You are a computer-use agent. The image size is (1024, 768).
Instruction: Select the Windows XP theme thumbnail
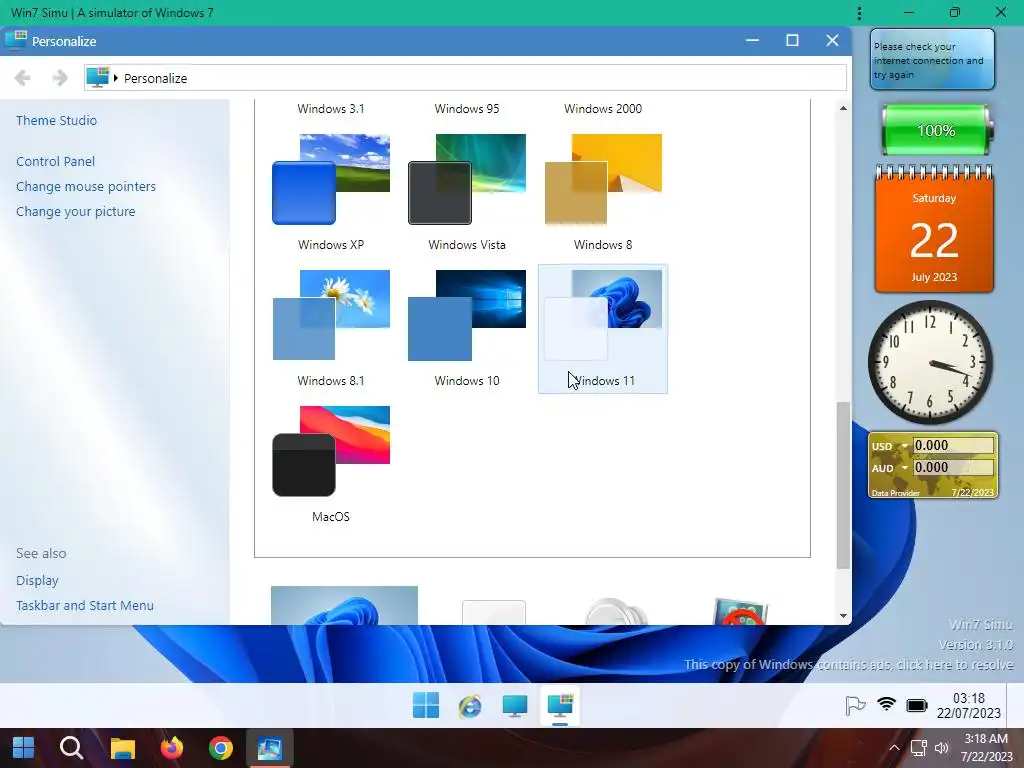coord(331,180)
